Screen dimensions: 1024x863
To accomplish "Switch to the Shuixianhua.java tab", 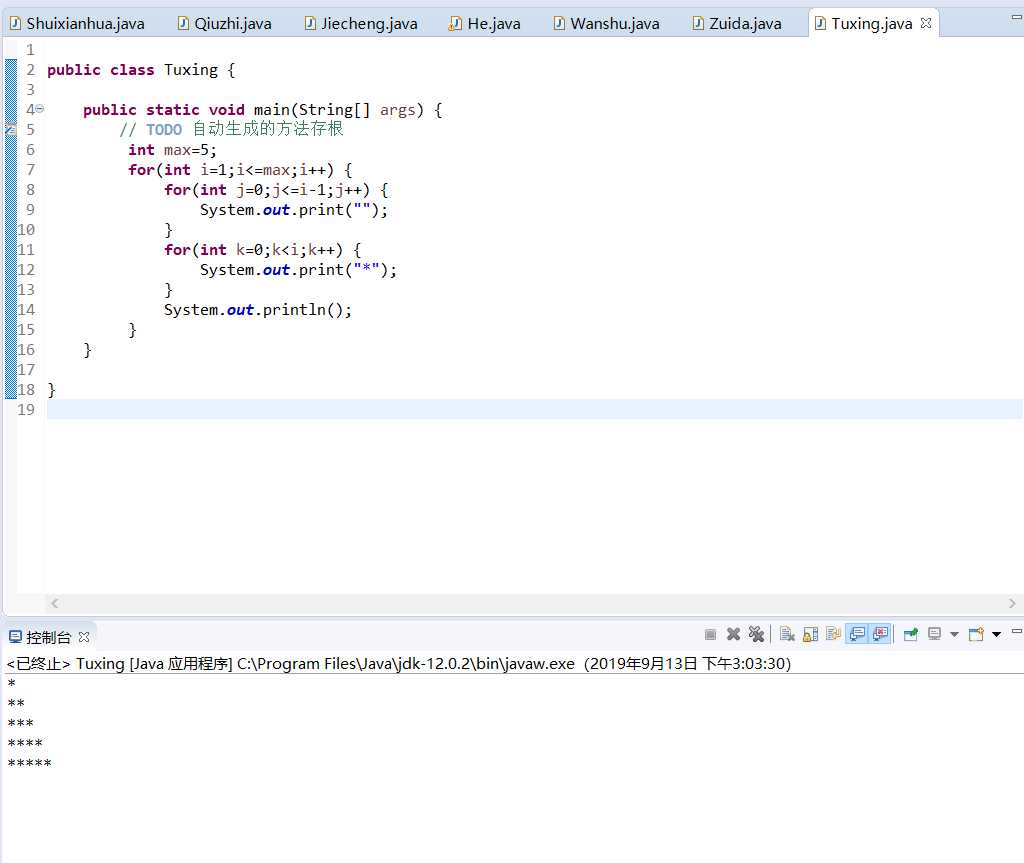I will click(x=77, y=24).
